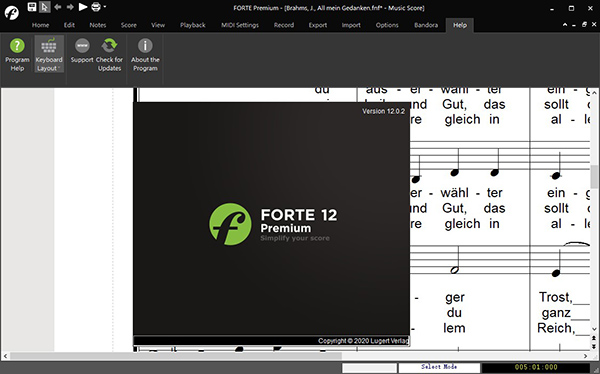Open the FORTE application logo menu
The width and height of the screenshot is (600, 374).
coord(11,13)
